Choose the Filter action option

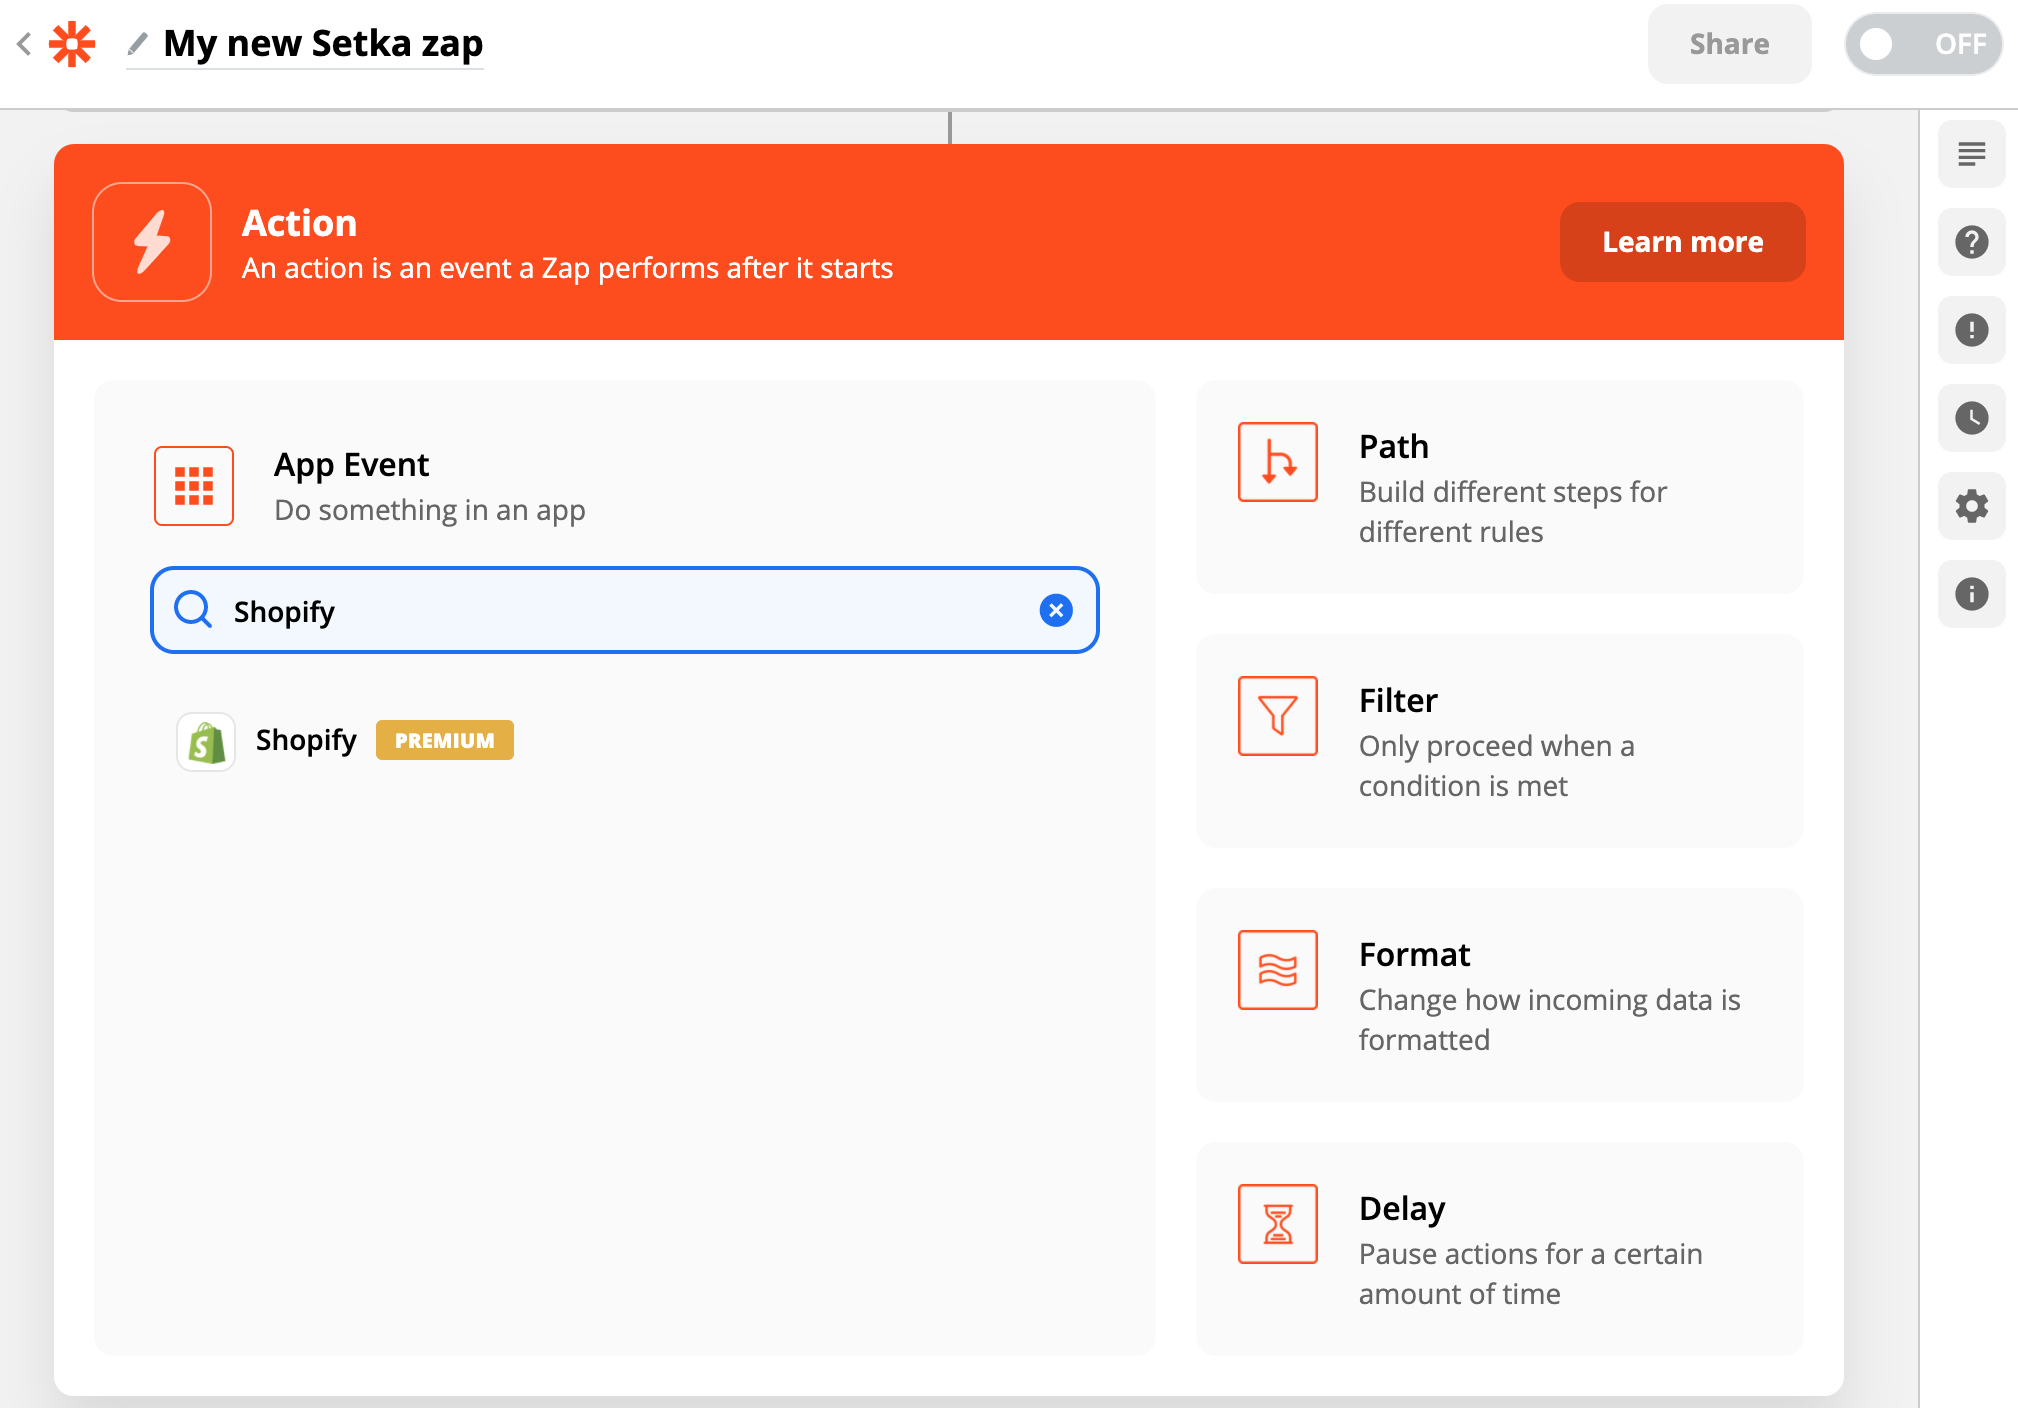[x=1499, y=741]
